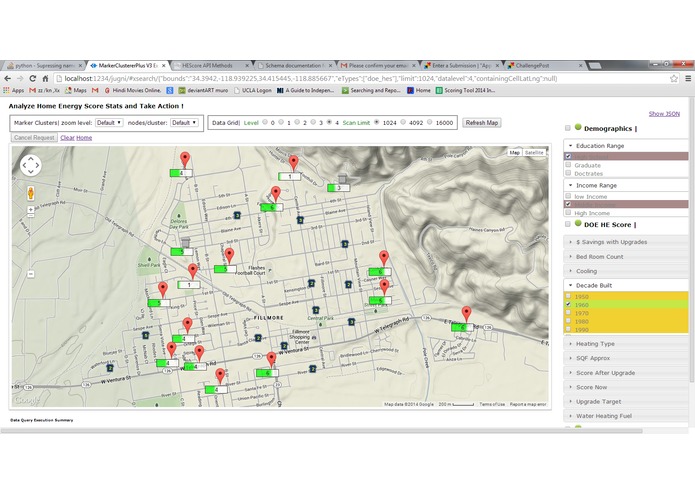695x494 pixels.
Task: Open the Apps bookmarks shortcut
Action: (14, 90)
